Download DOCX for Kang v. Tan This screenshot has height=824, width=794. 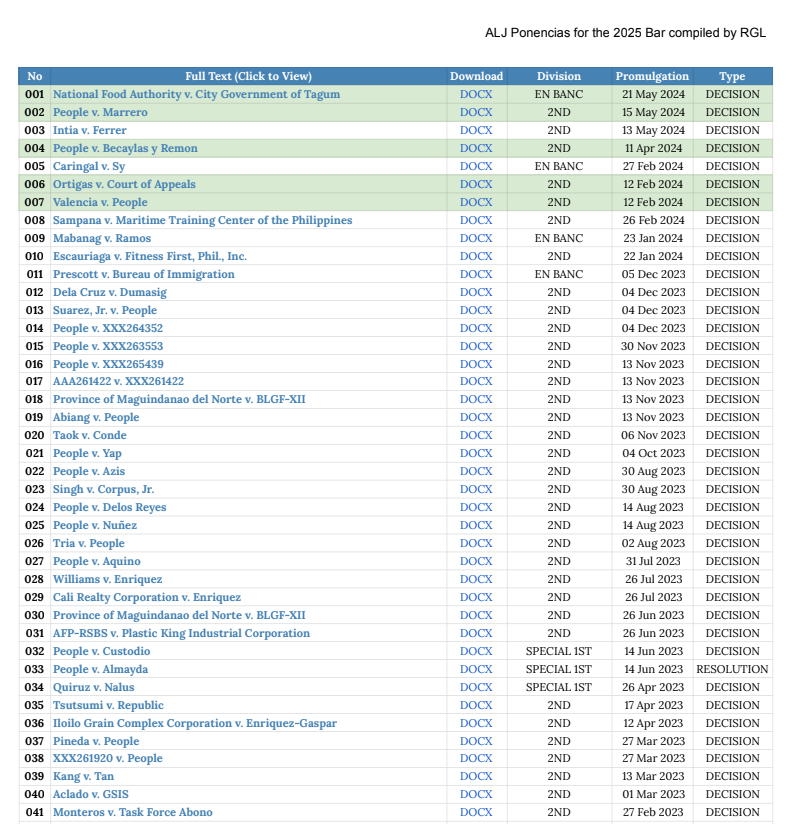476,777
